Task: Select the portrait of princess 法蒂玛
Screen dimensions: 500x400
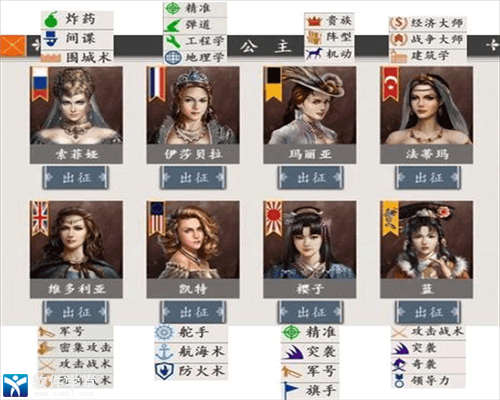Action: click(427, 105)
